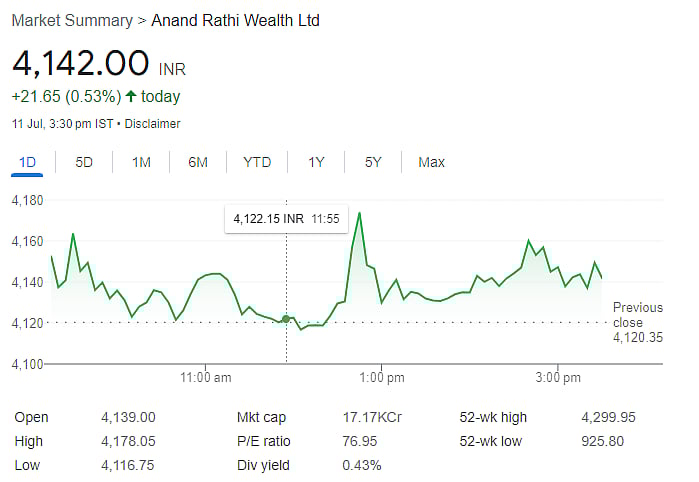Click the Div yield value 0.43%
This screenshot has width=699, height=482.
click(362, 466)
